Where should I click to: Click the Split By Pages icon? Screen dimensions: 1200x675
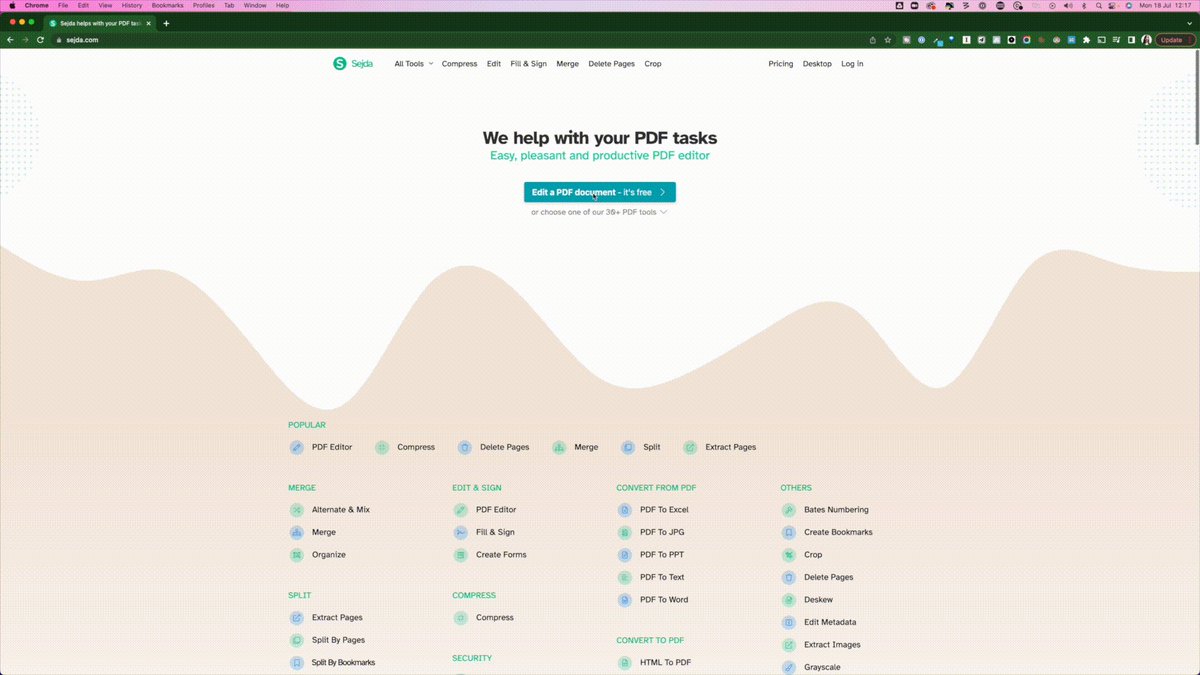[x=297, y=641]
